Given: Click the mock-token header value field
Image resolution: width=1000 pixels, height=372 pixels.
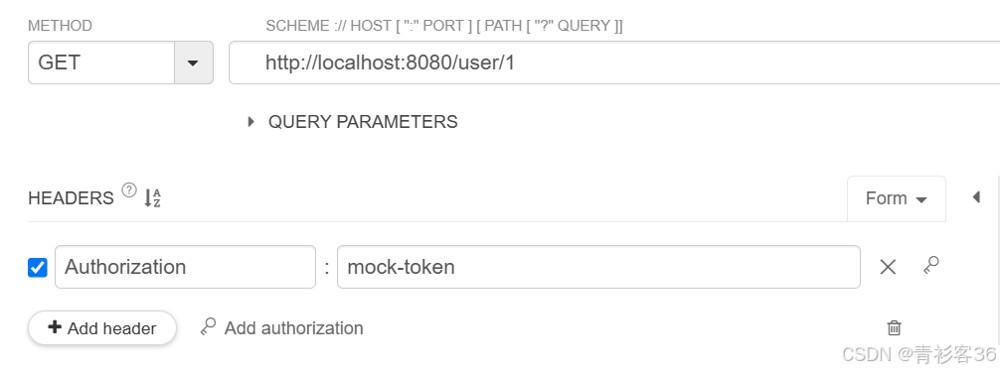Looking at the screenshot, I should (x=598, y=267).
